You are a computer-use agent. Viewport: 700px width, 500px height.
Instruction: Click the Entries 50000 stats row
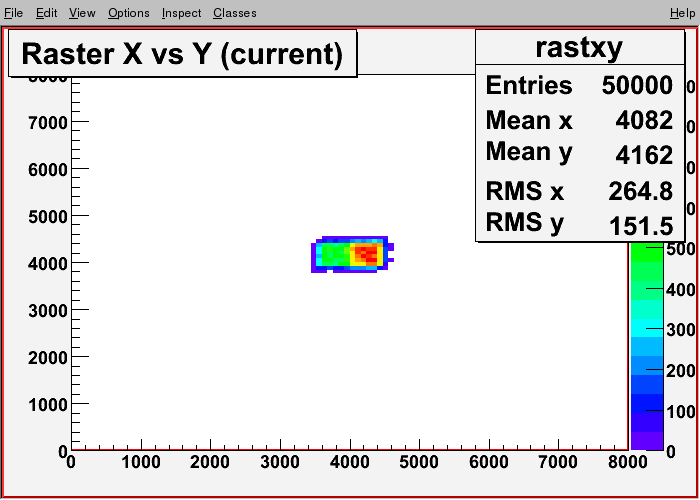coord(579,85)
